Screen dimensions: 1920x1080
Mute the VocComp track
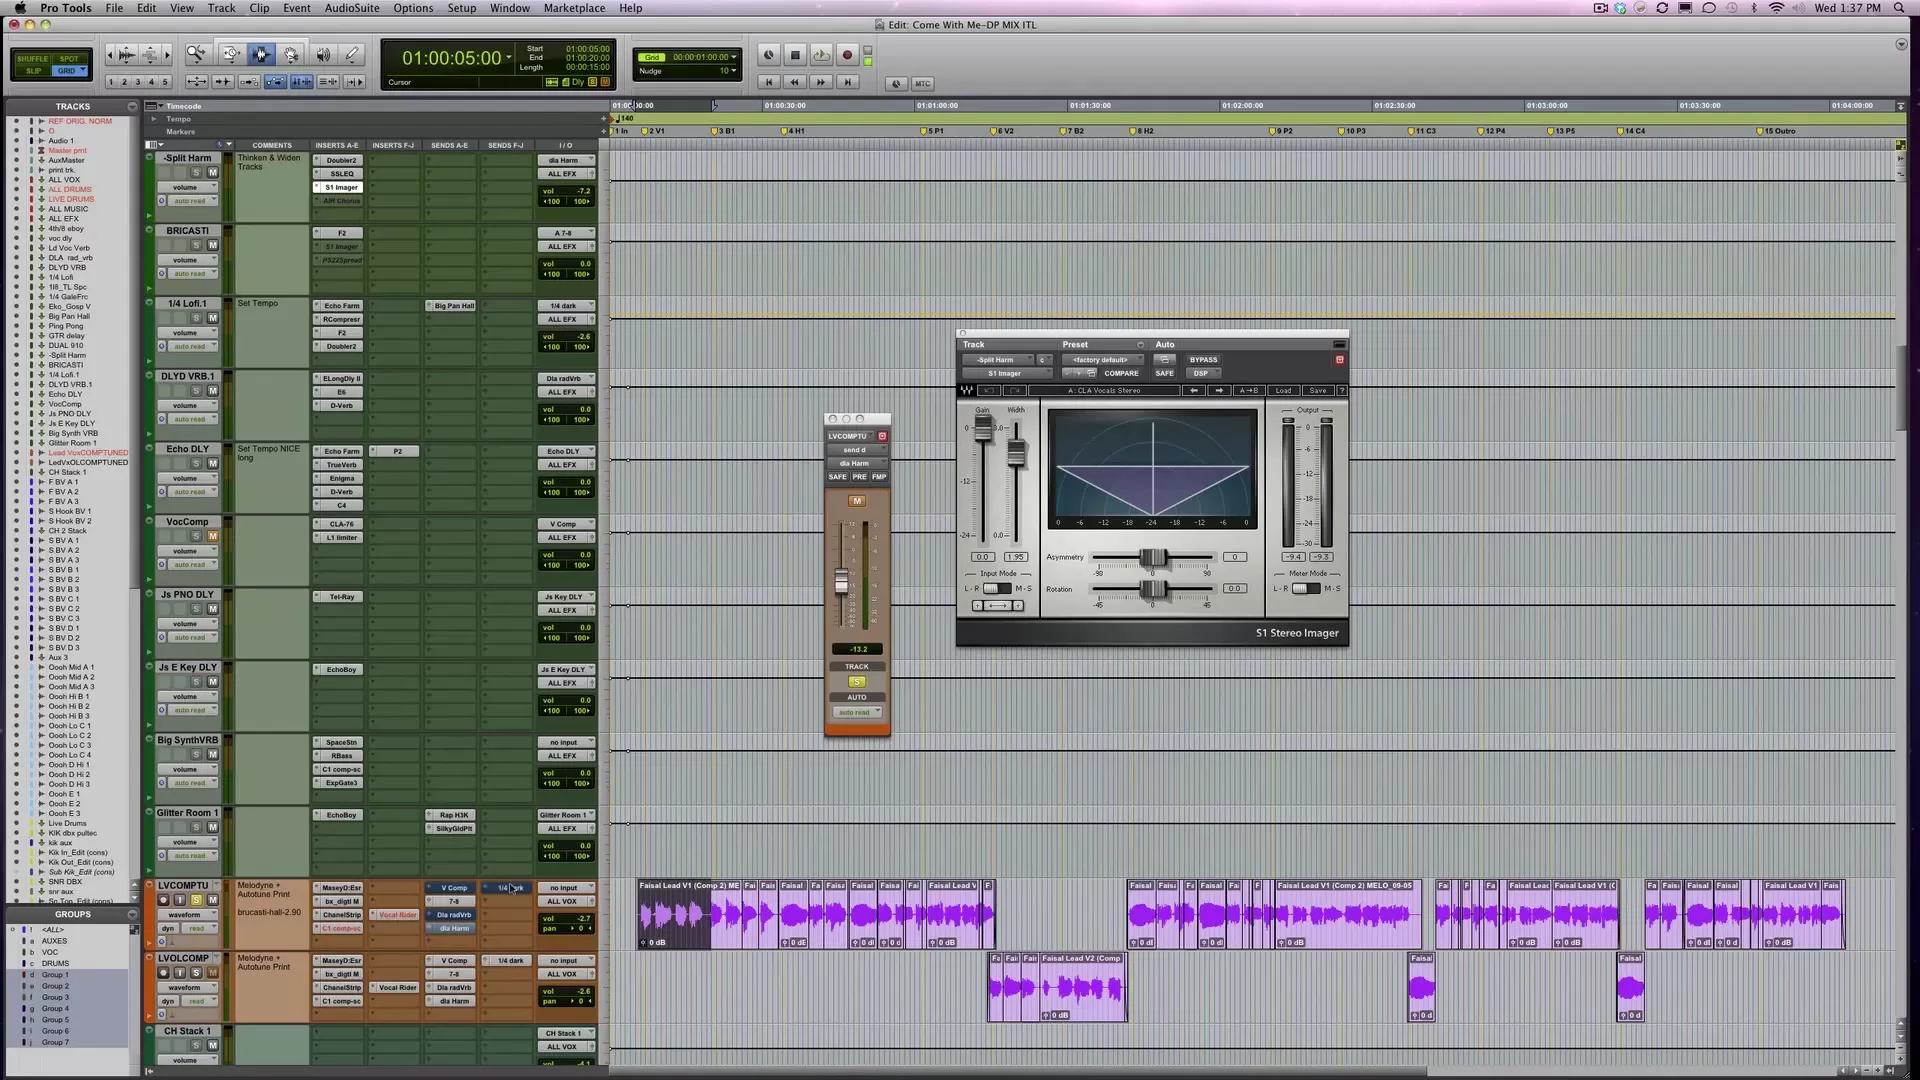pyautogui.click(x=212, y=536)
